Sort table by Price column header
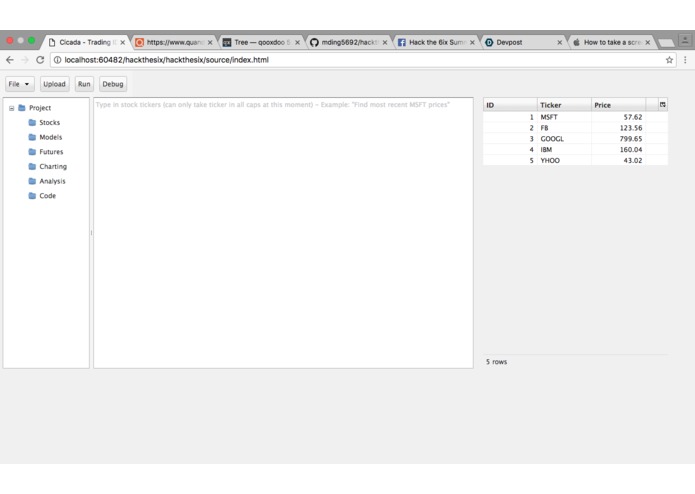Screen dimensions: 695x494 click(x=618, y=105)
